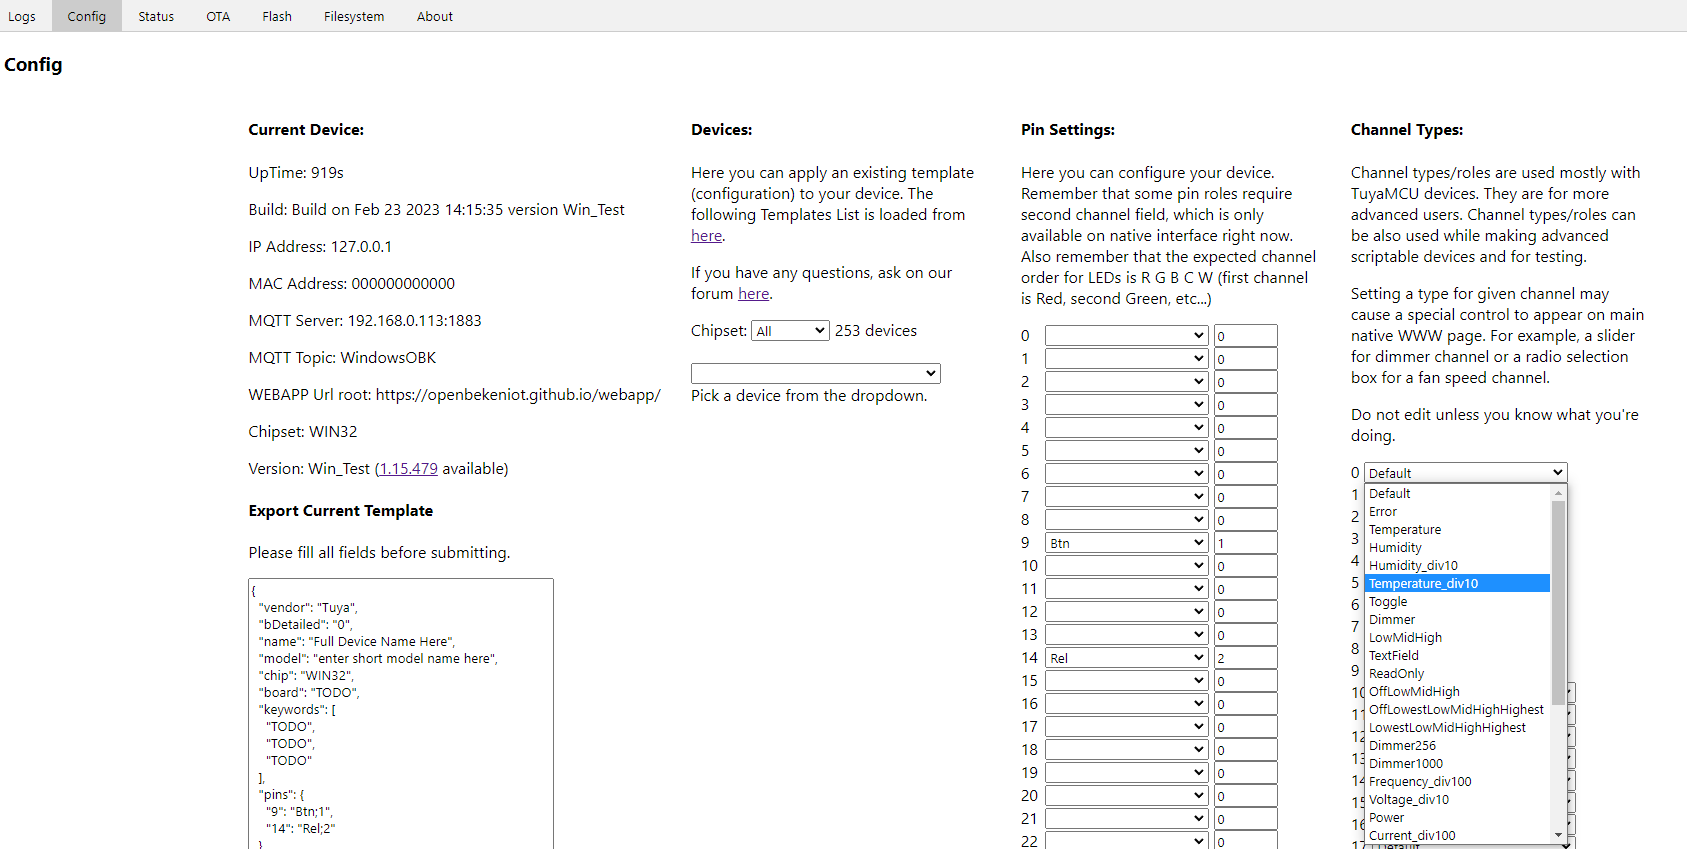The height and width of the screenshot is (849, 1687).
Task: Expand the Chipset 'All' dropdown
Action: pyautogui.click(x=790, y=331)
